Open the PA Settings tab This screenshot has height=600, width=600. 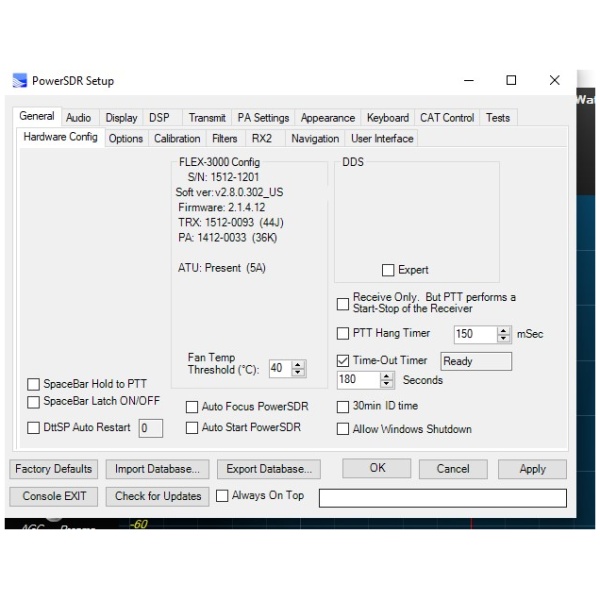coord(263,118)
